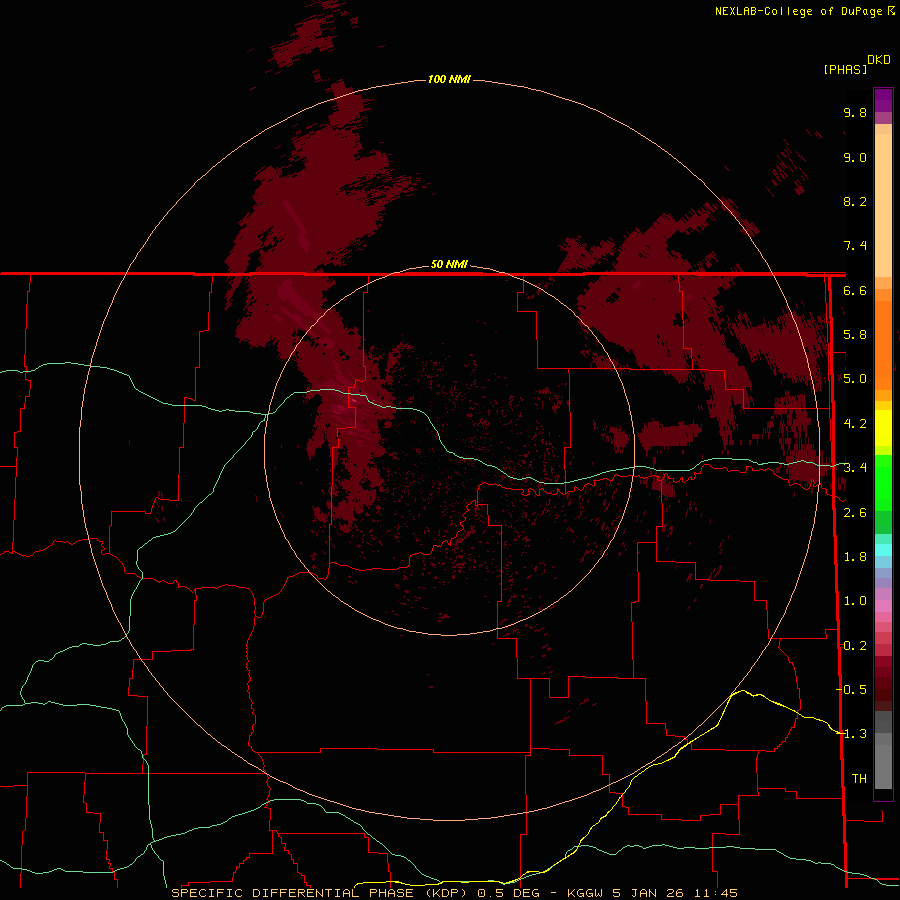This screenshot has width=900, height=900.
Task: Click the 0.2 value on color scale
Action: 855,646
